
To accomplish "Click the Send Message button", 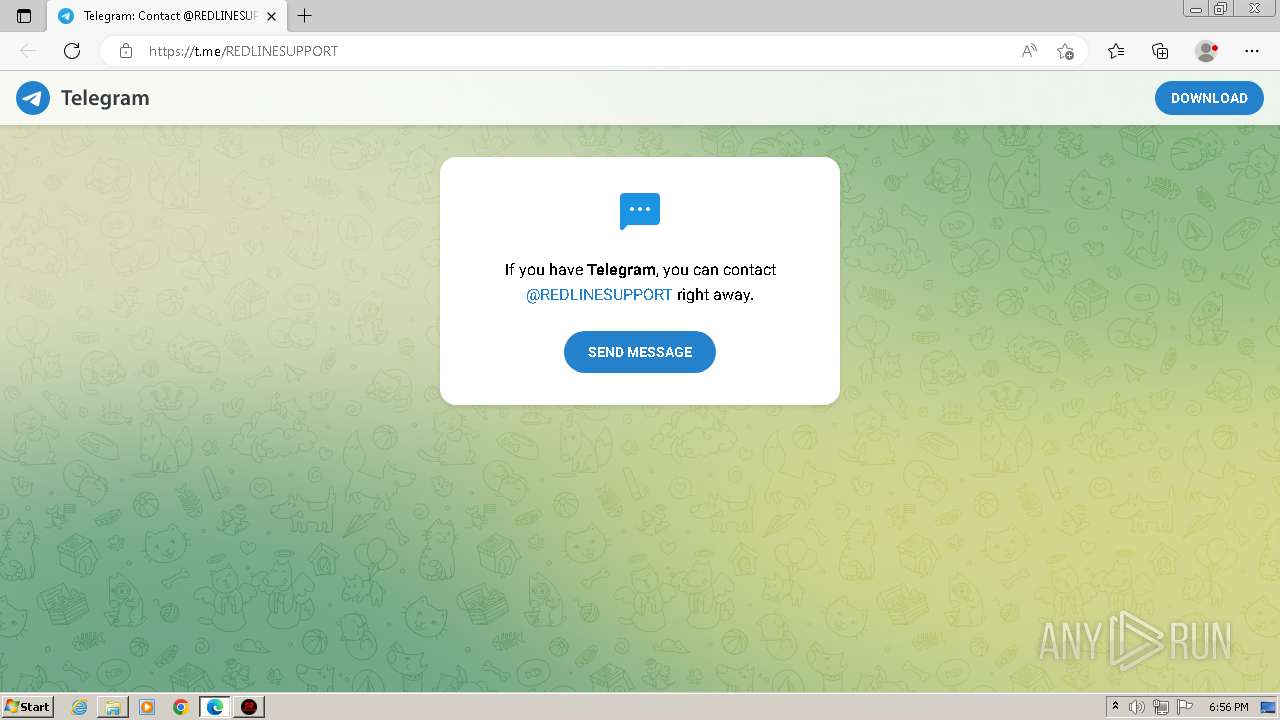I will [640, 352].
